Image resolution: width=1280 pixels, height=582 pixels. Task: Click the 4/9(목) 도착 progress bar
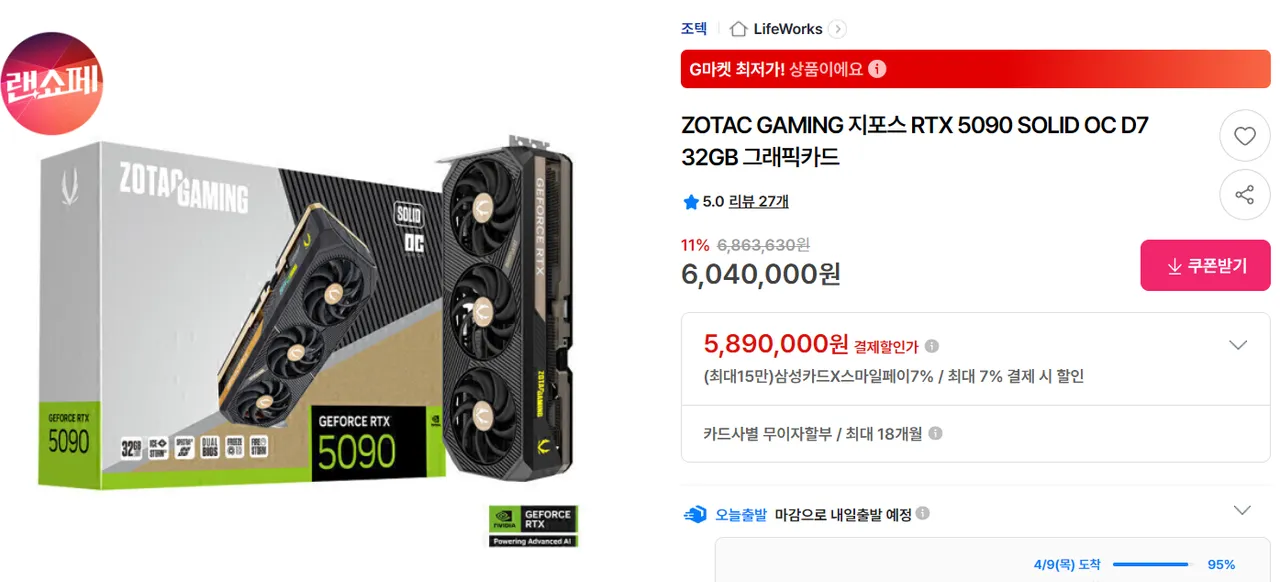[1152, 564]
